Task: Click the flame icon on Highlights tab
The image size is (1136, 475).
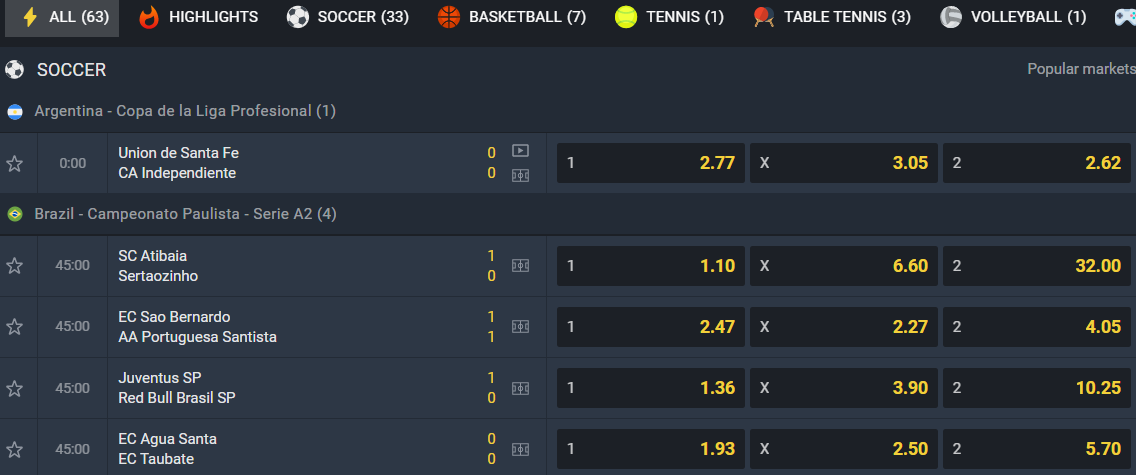Action: tap(149, 17)
